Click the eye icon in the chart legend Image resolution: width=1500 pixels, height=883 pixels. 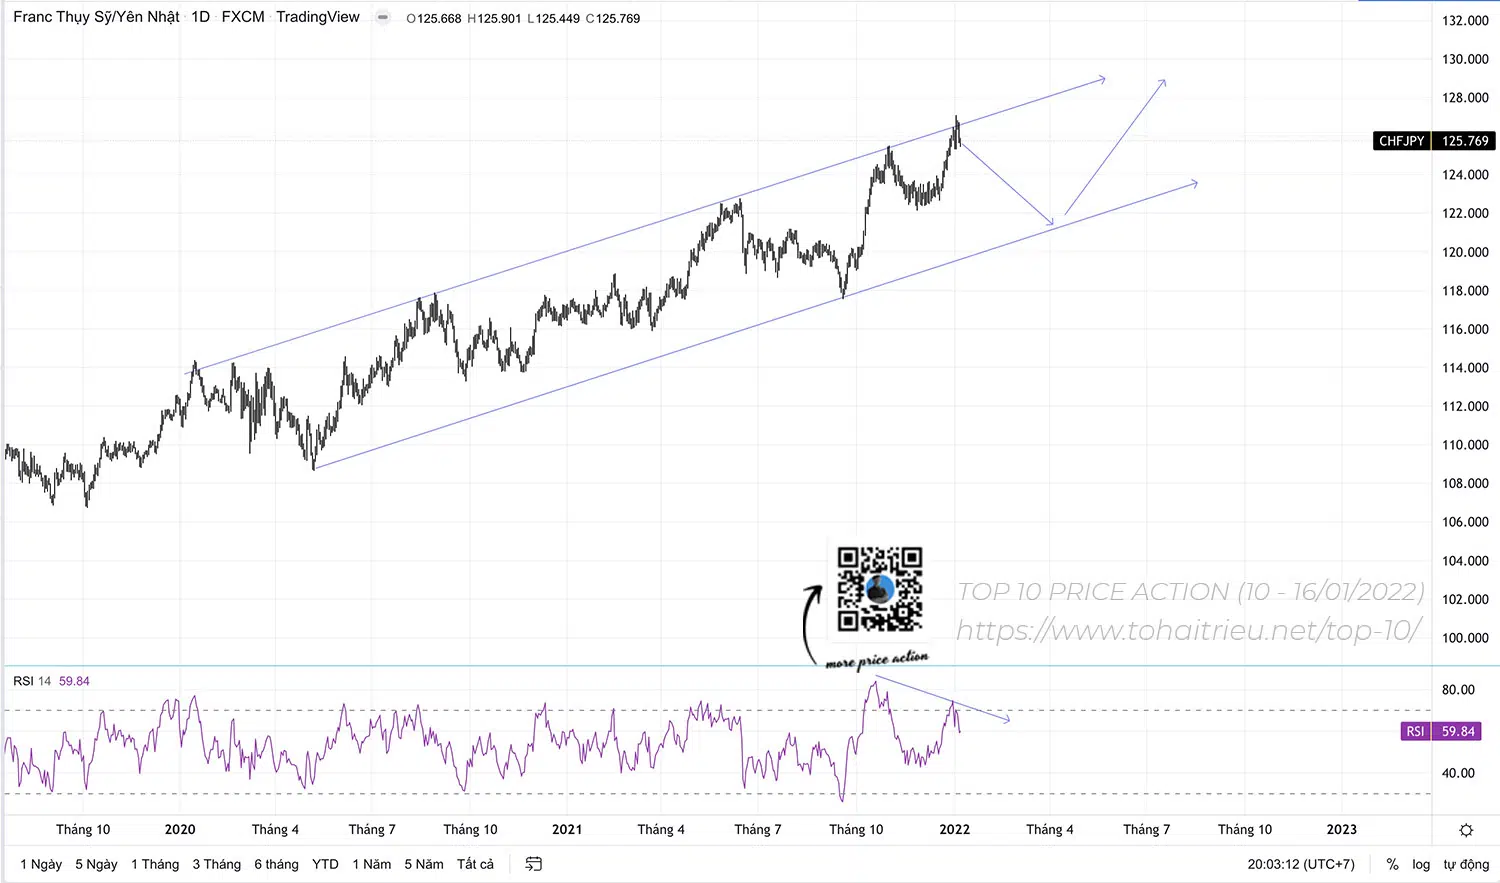[x=382, y=17]
